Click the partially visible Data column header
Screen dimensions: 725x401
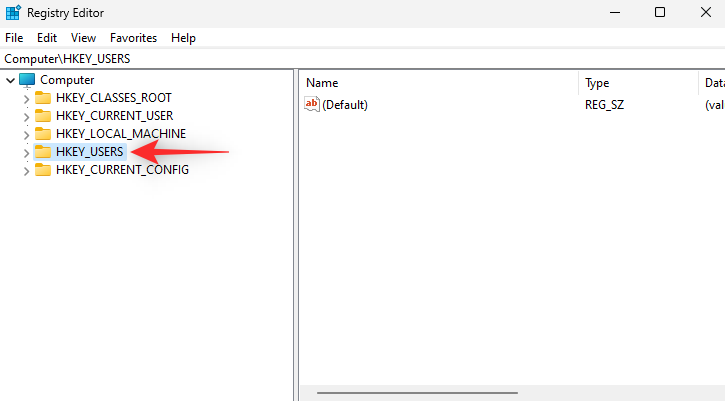tap(713, 83)
